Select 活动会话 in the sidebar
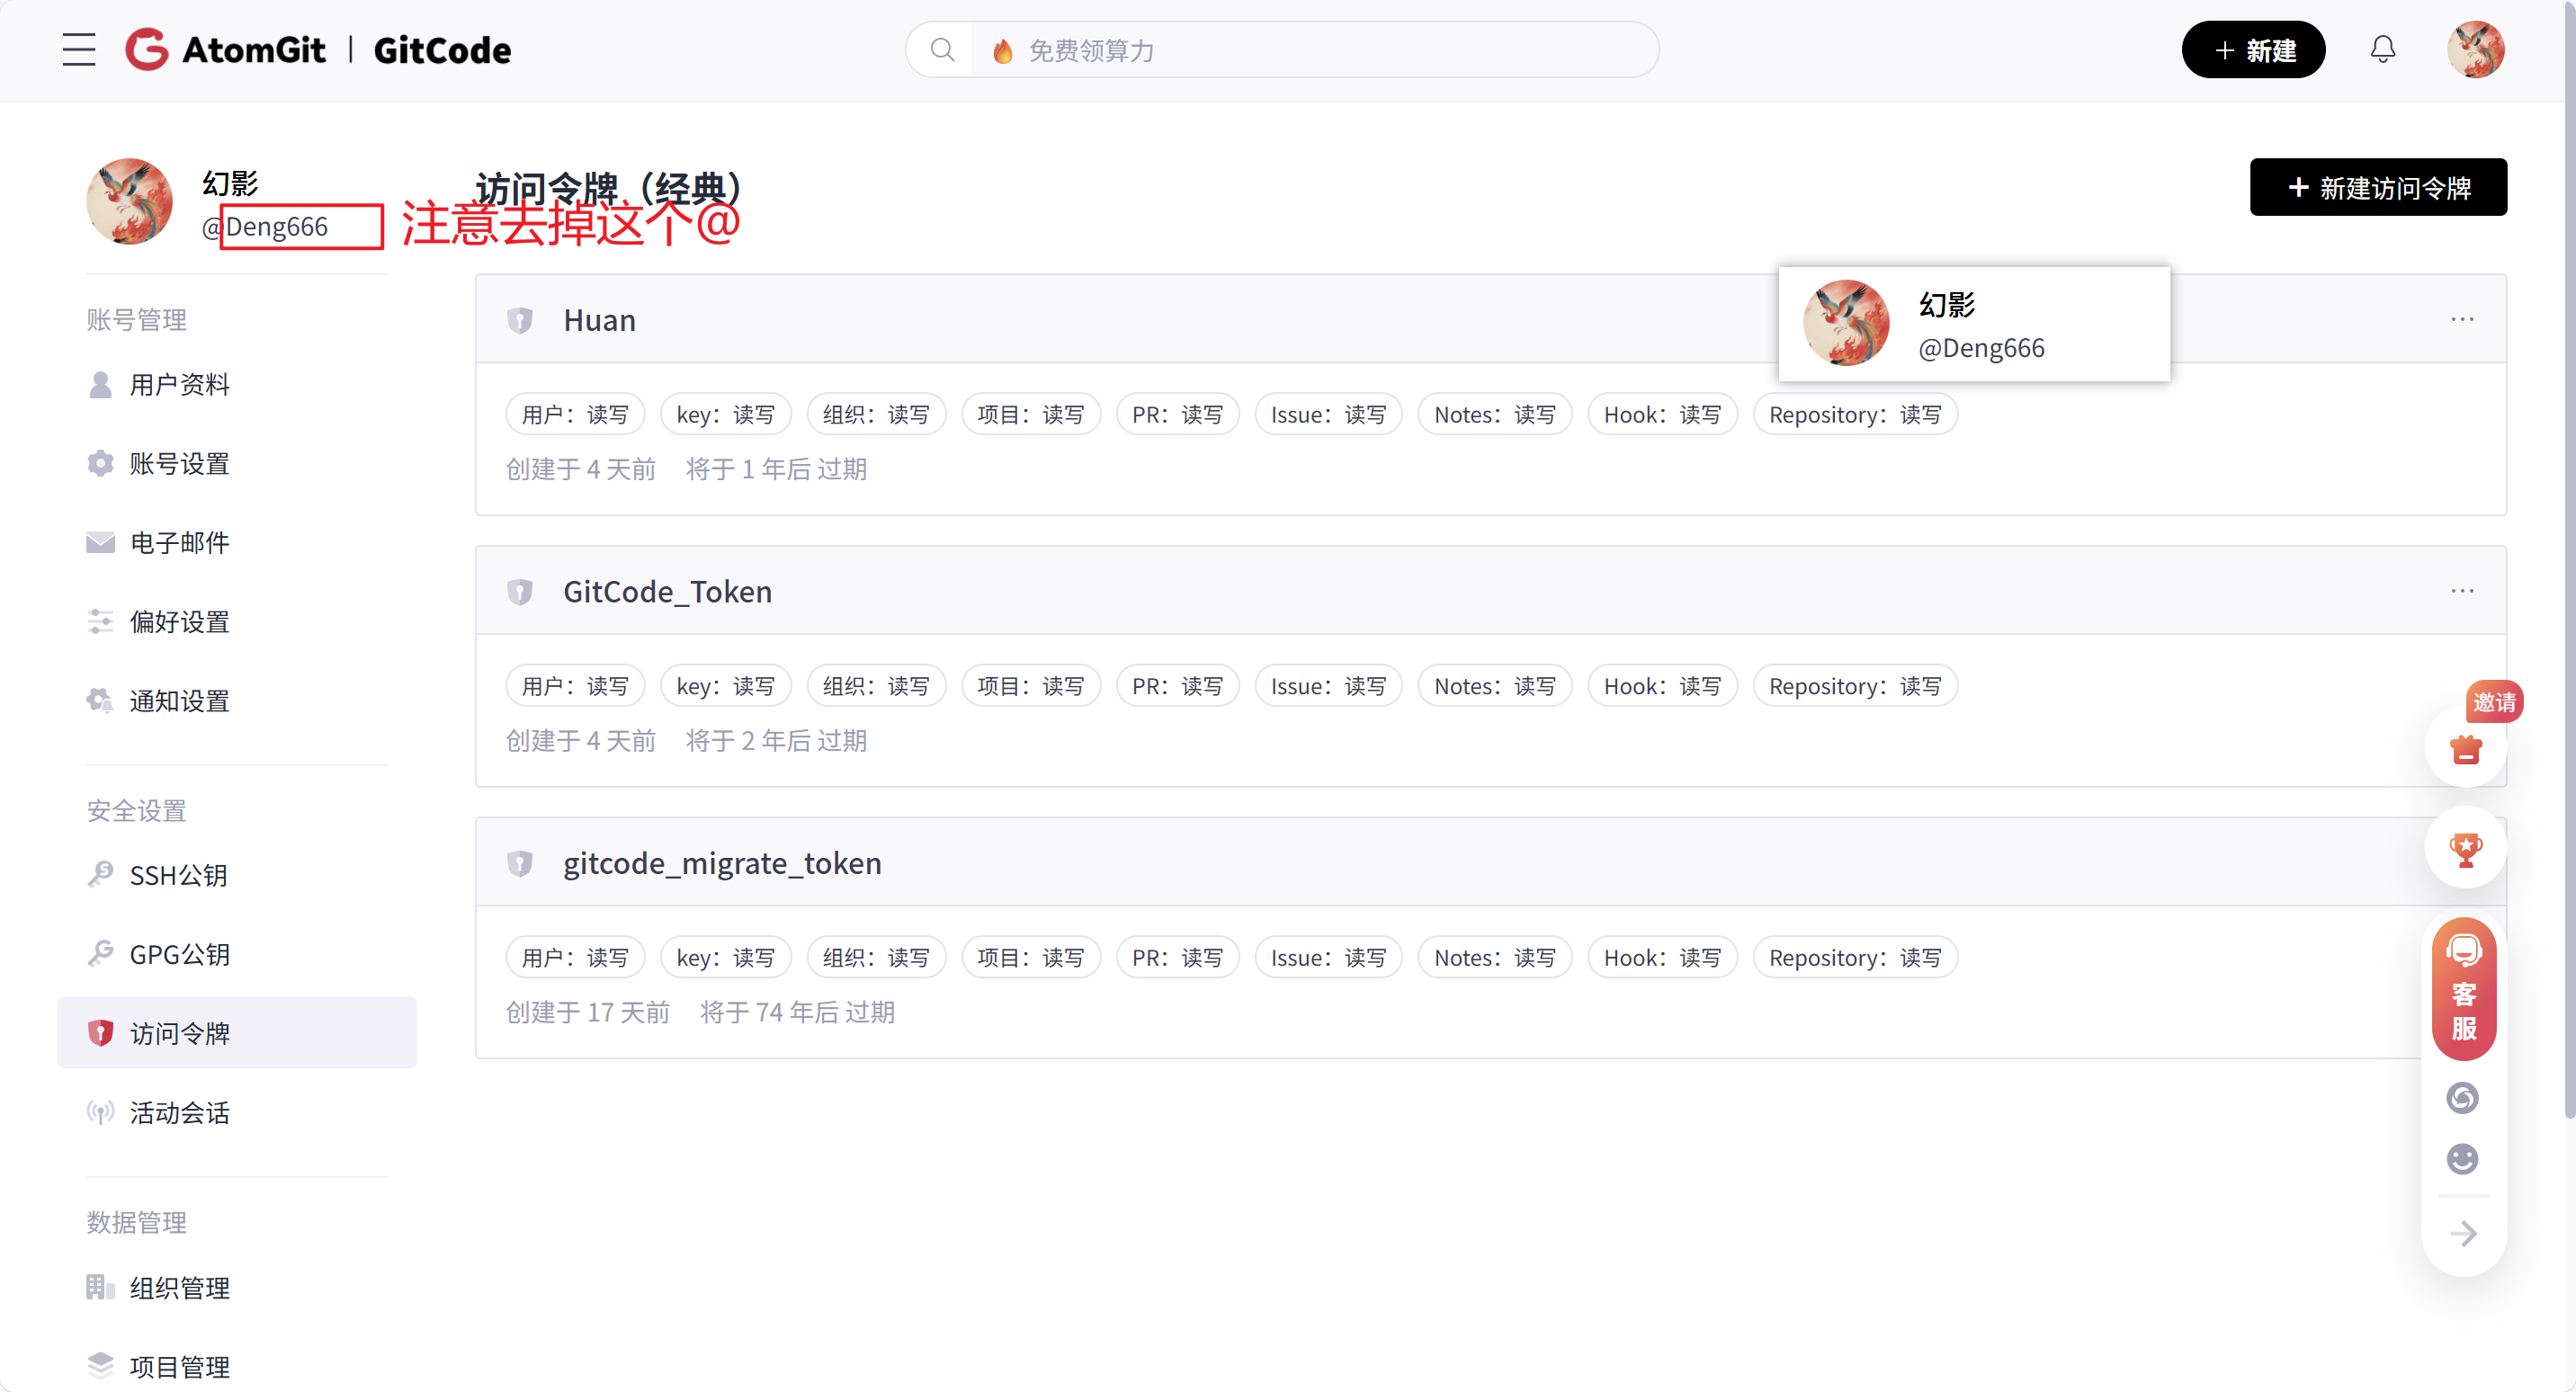The image size is (2576, 1392). pos(180,1113)
